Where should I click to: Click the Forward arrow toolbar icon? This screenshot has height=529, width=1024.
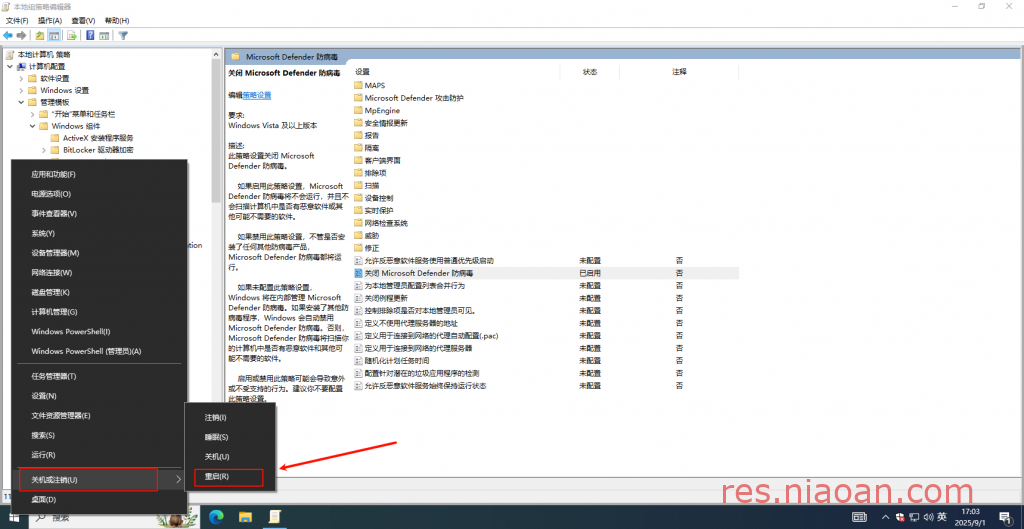click(22, 35)
